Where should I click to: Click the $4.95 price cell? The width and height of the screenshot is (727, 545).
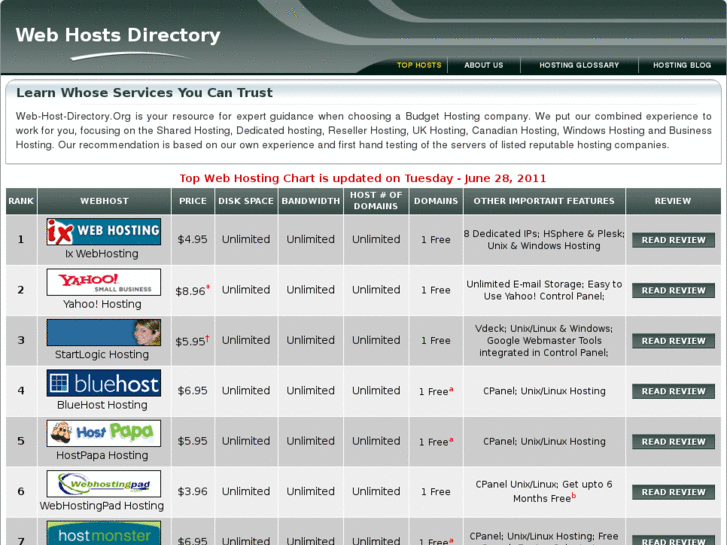coord(192,239)
